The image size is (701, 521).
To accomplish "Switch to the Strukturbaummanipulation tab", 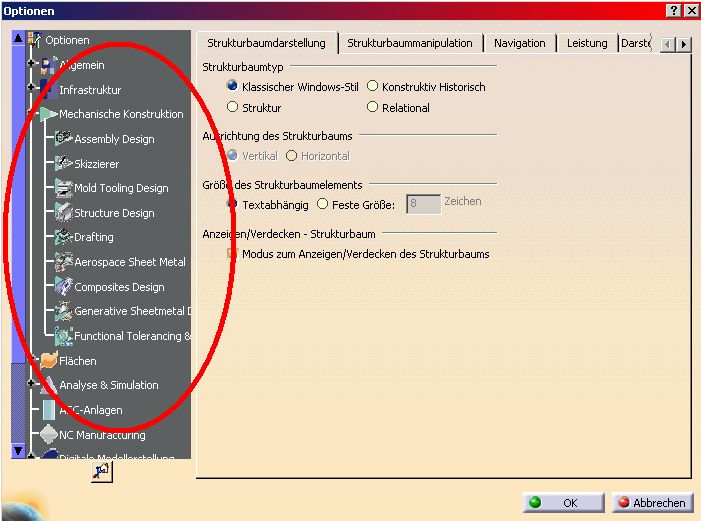I will point(410,43).
